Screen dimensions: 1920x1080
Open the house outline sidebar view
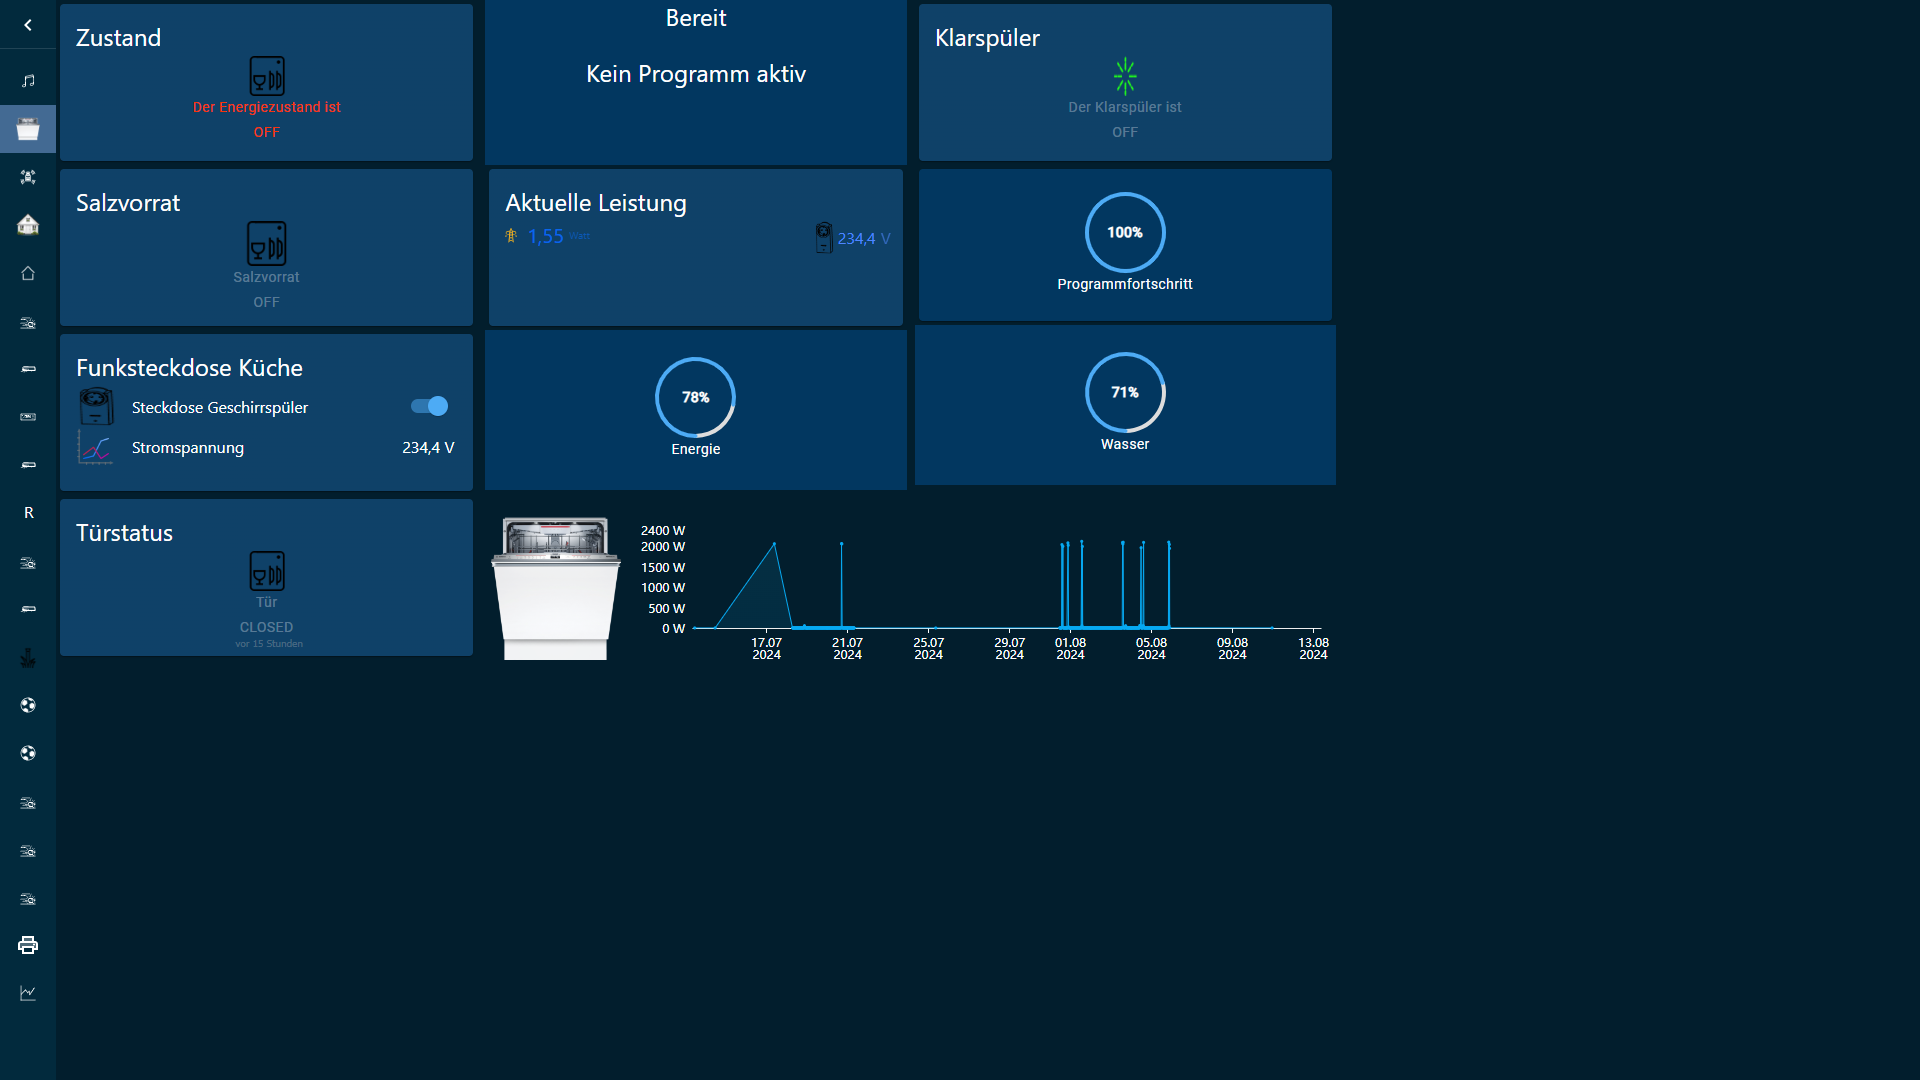(28, 273)
